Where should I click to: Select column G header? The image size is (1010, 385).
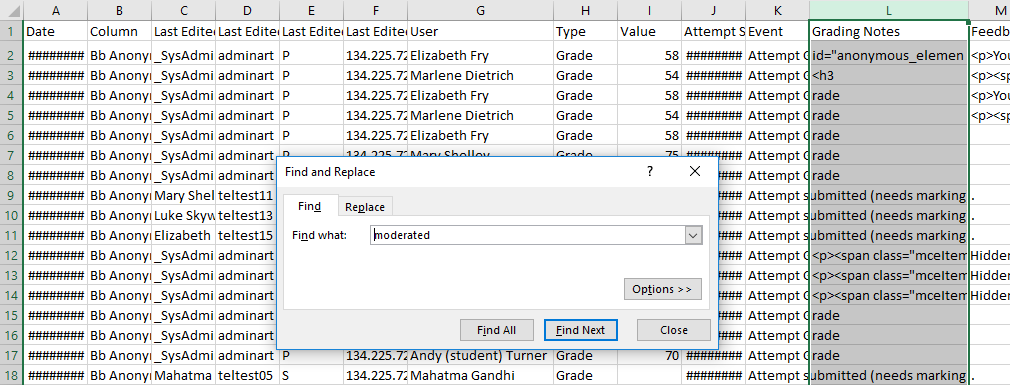coord(481,10)
